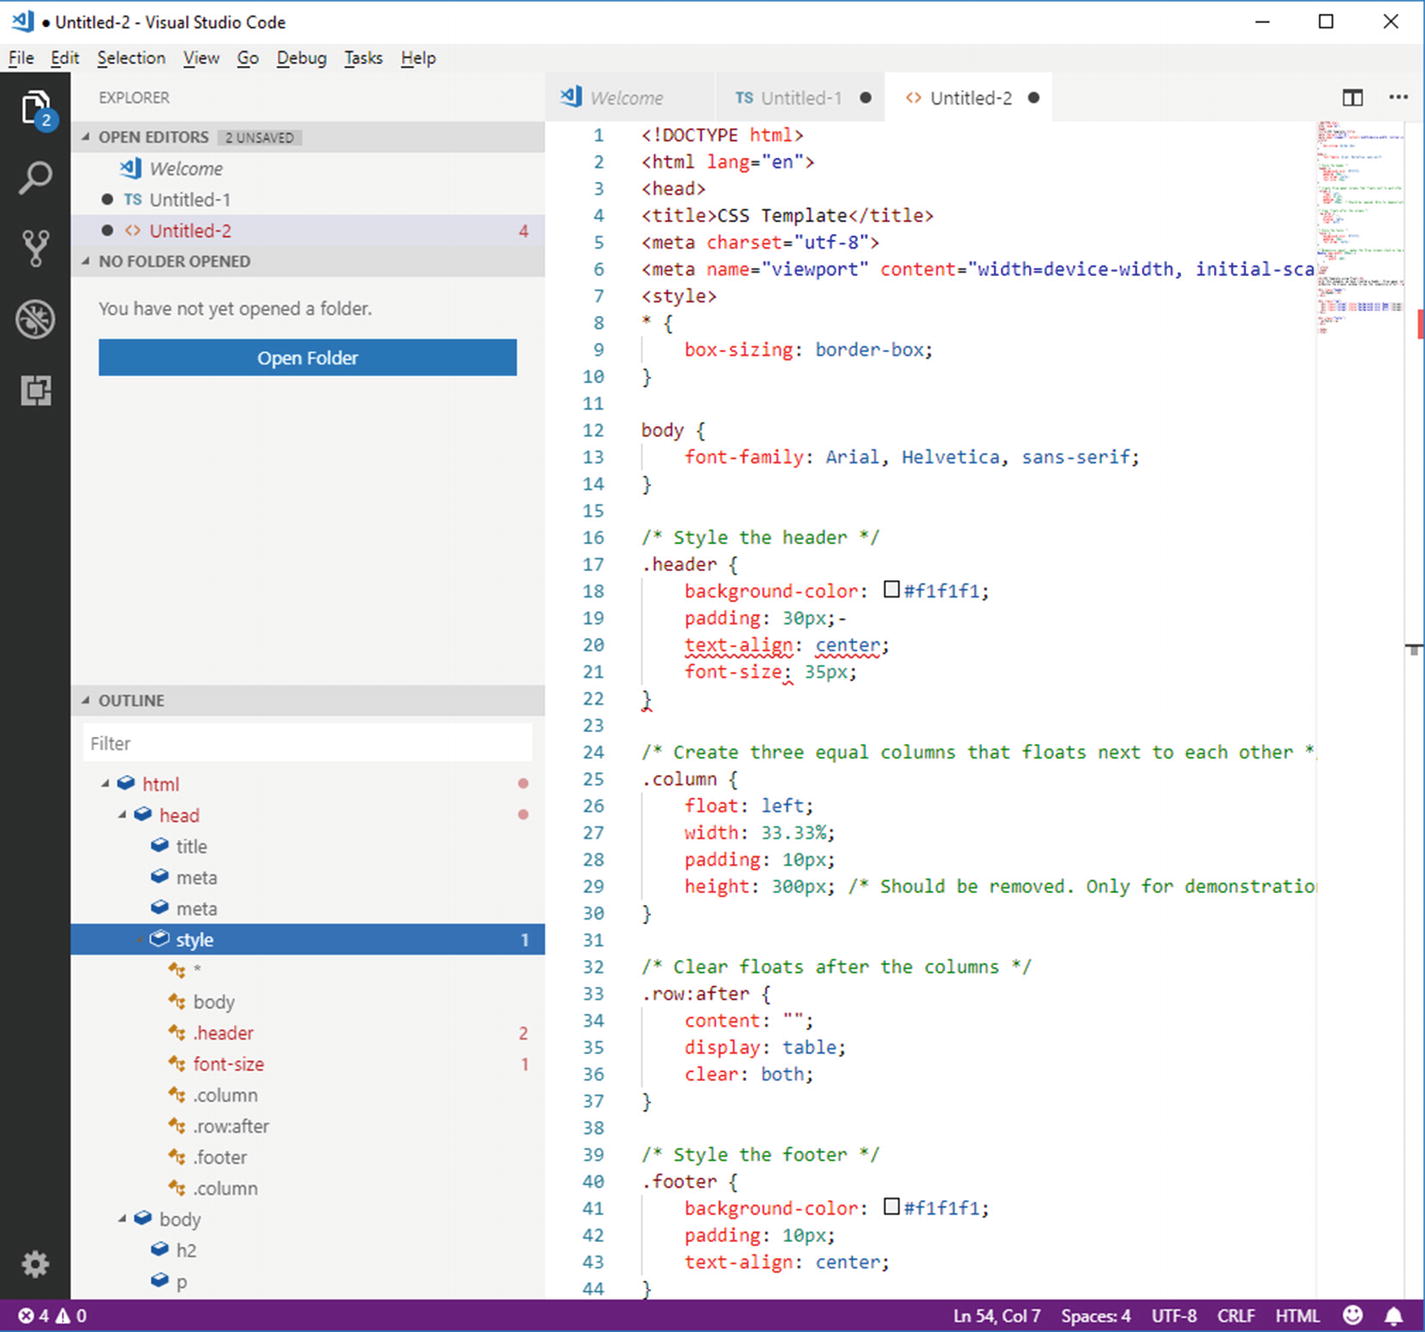Open the notifications bell in status bar

pyautogui.click(x=1393, y=1315)
